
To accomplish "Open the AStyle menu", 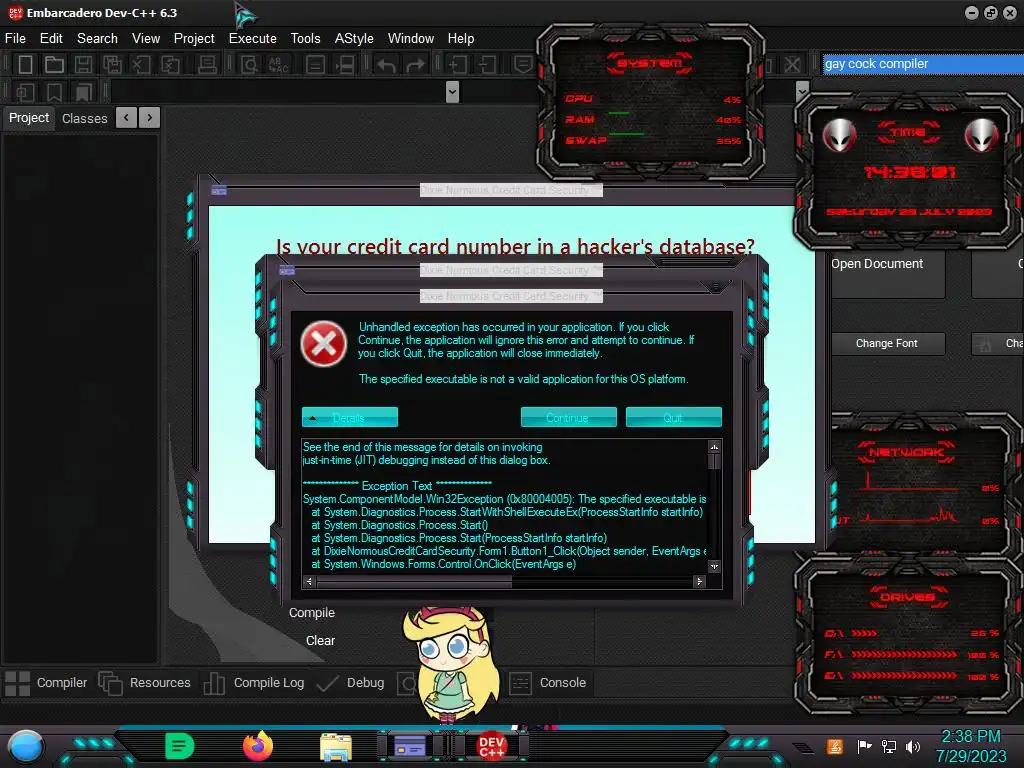I will [x=354, y=39].
